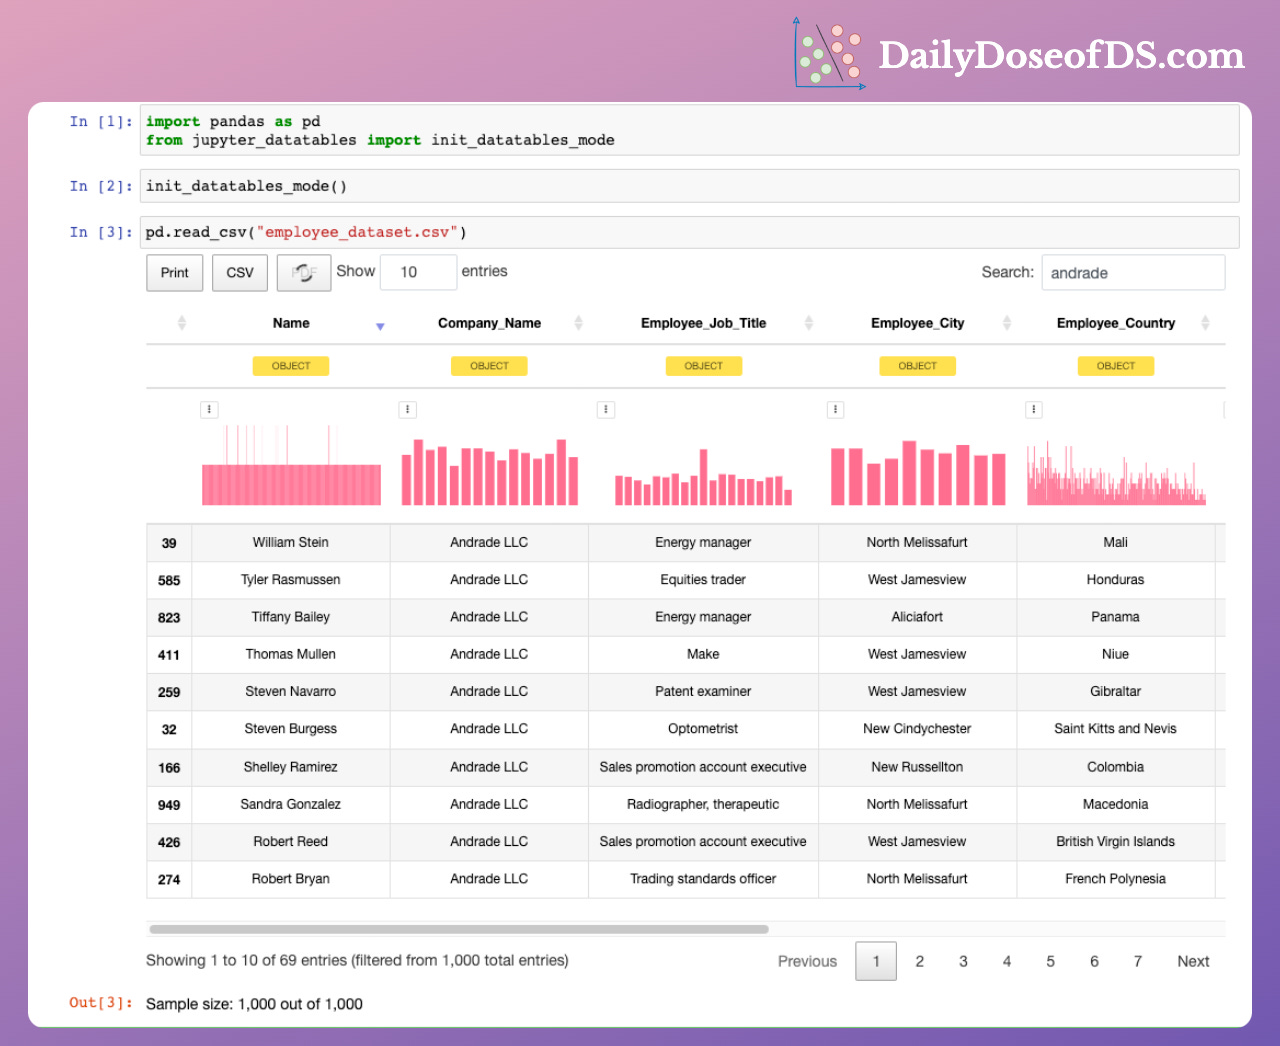The width and height of the screenshot is (1280, 1046).
Task: Open kebab menu above Employee_Country histogram
Action: tap(1034, 409)
